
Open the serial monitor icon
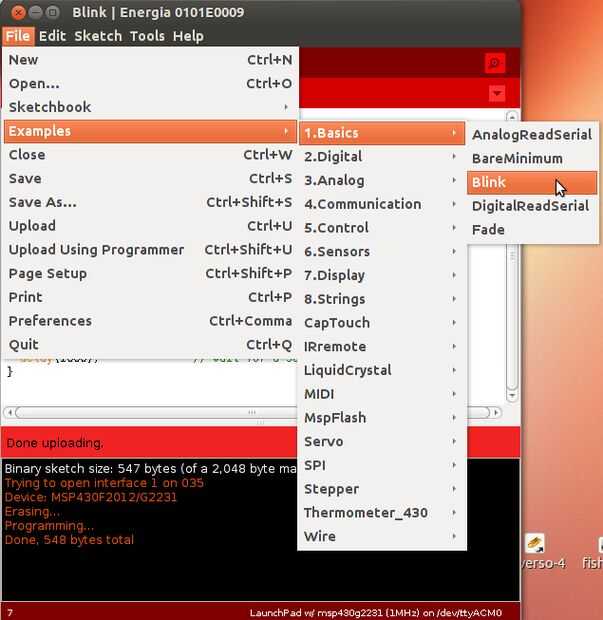[495, 63]
